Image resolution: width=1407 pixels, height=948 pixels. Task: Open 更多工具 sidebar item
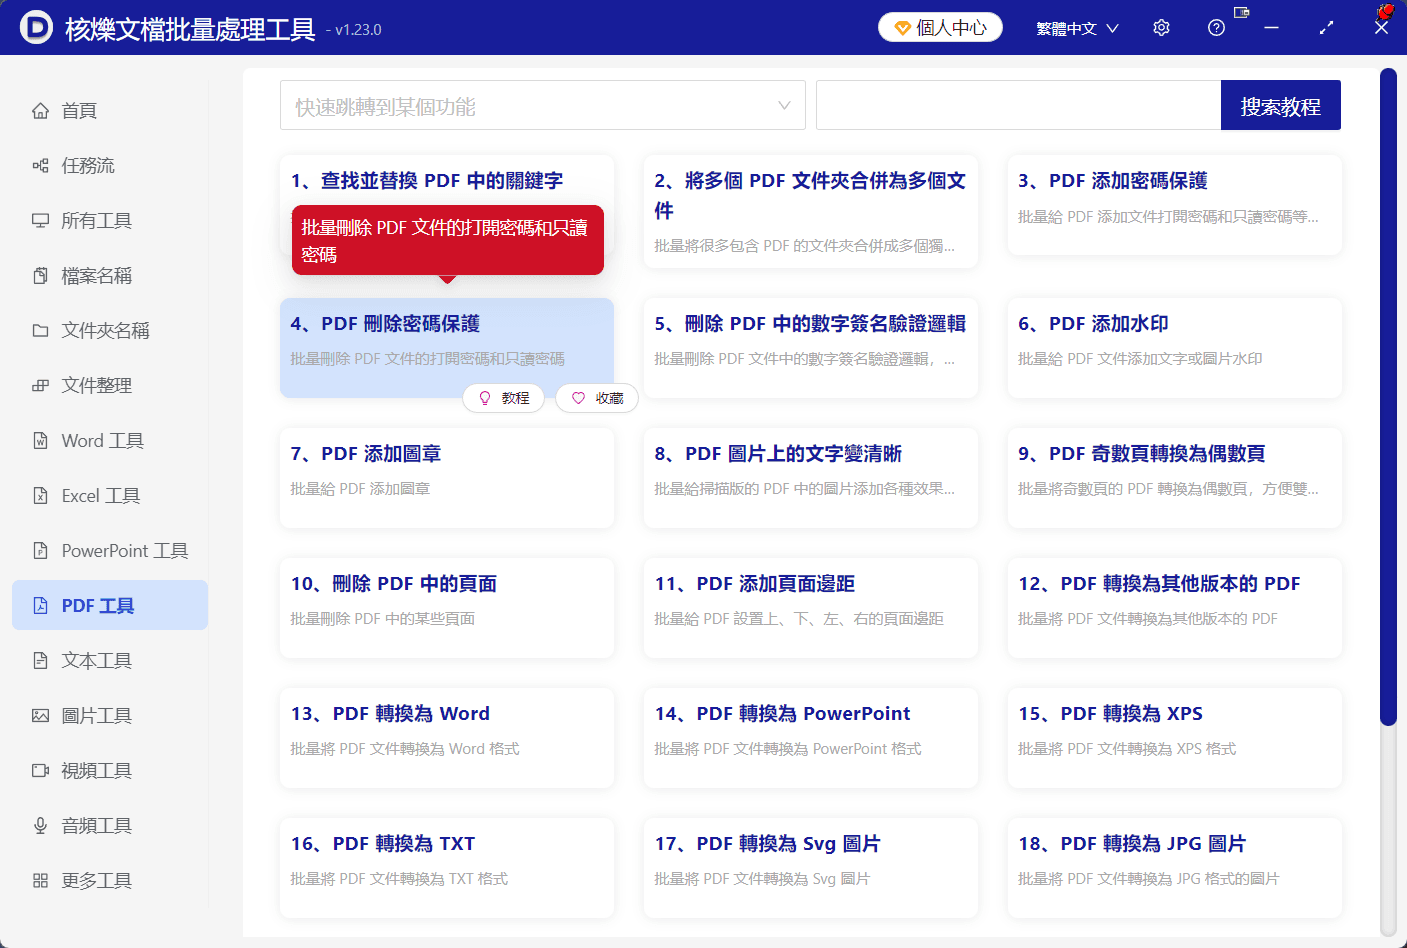110,881
